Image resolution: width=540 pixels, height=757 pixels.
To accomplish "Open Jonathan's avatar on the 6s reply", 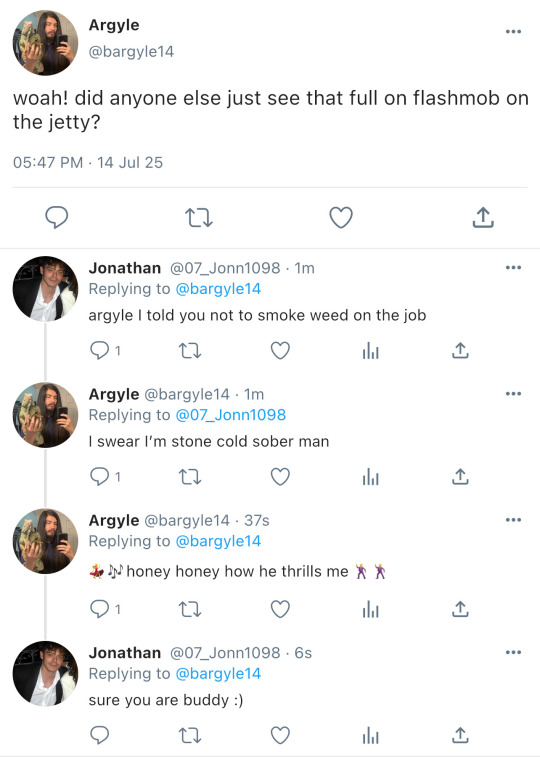I will click(45, 674).
